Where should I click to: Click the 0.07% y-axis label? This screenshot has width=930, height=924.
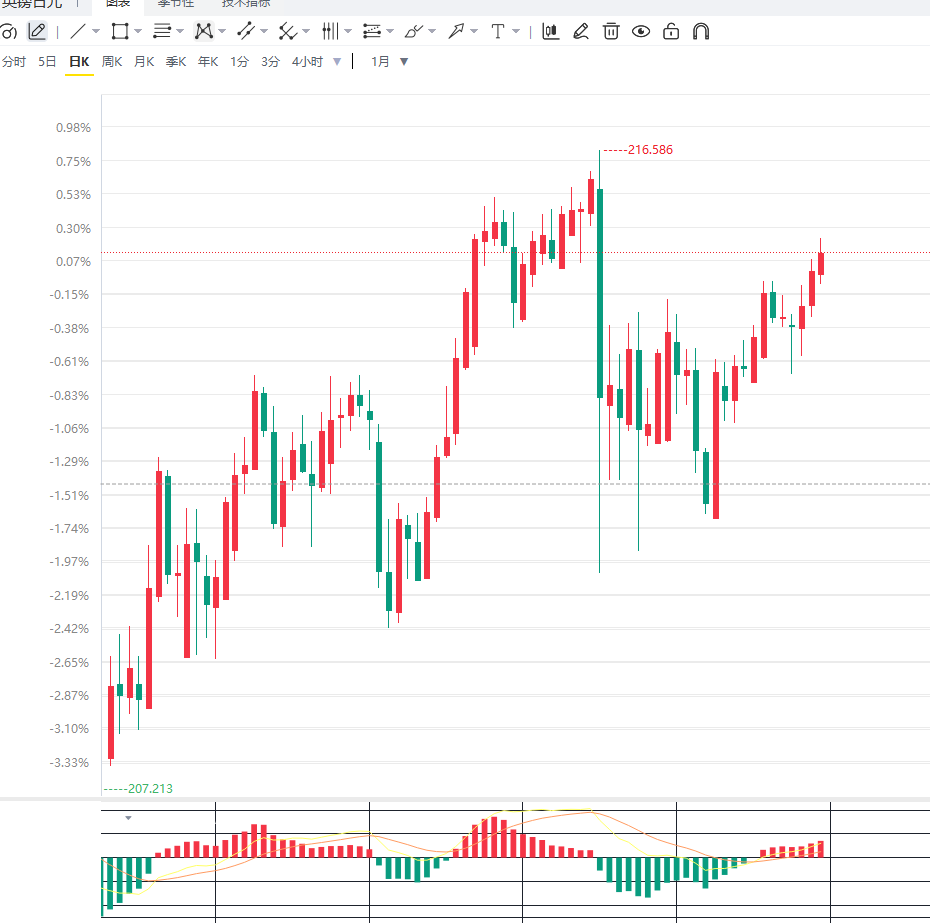pyautogui.click(x=73, y=262)
